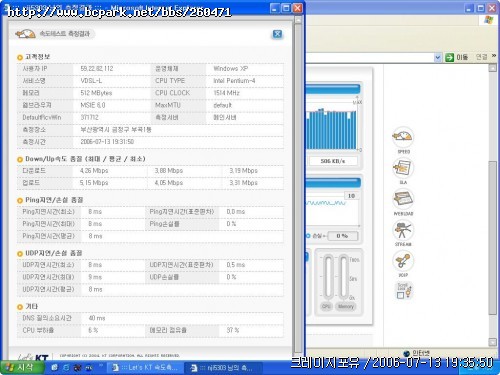This screenshot has width=500, height=375.
Task: Select the 1514 MHz clock value
Action: pos(226,93)
